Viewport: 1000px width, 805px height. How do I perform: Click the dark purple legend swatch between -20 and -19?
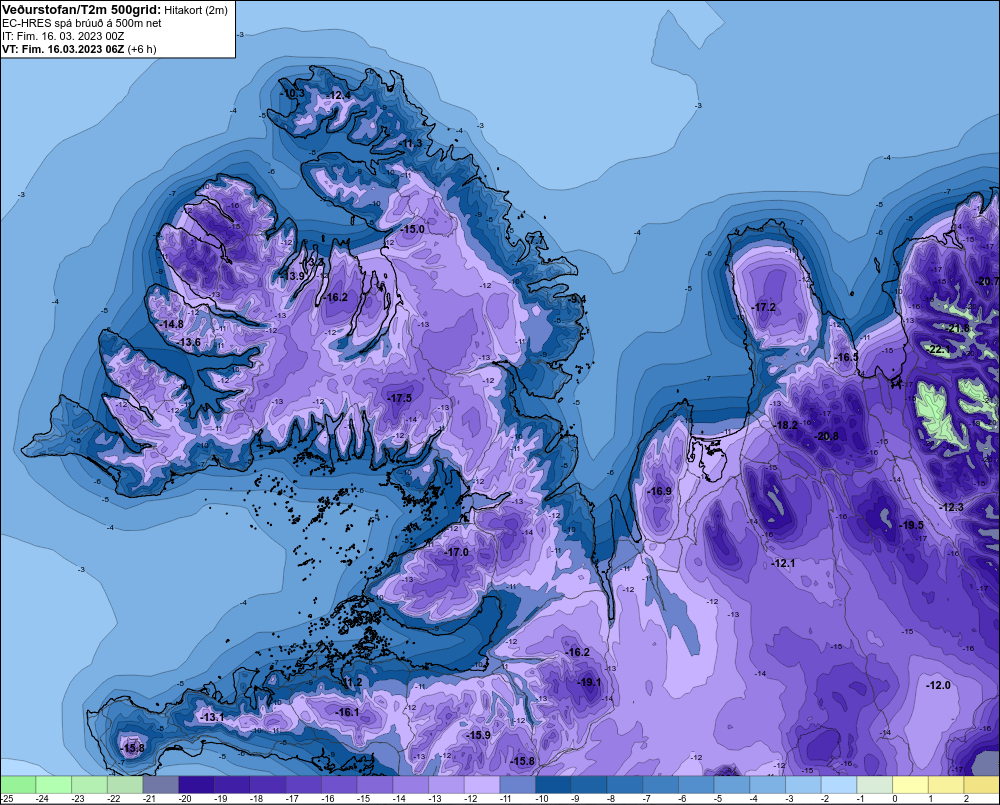click(x=196, y=784)
